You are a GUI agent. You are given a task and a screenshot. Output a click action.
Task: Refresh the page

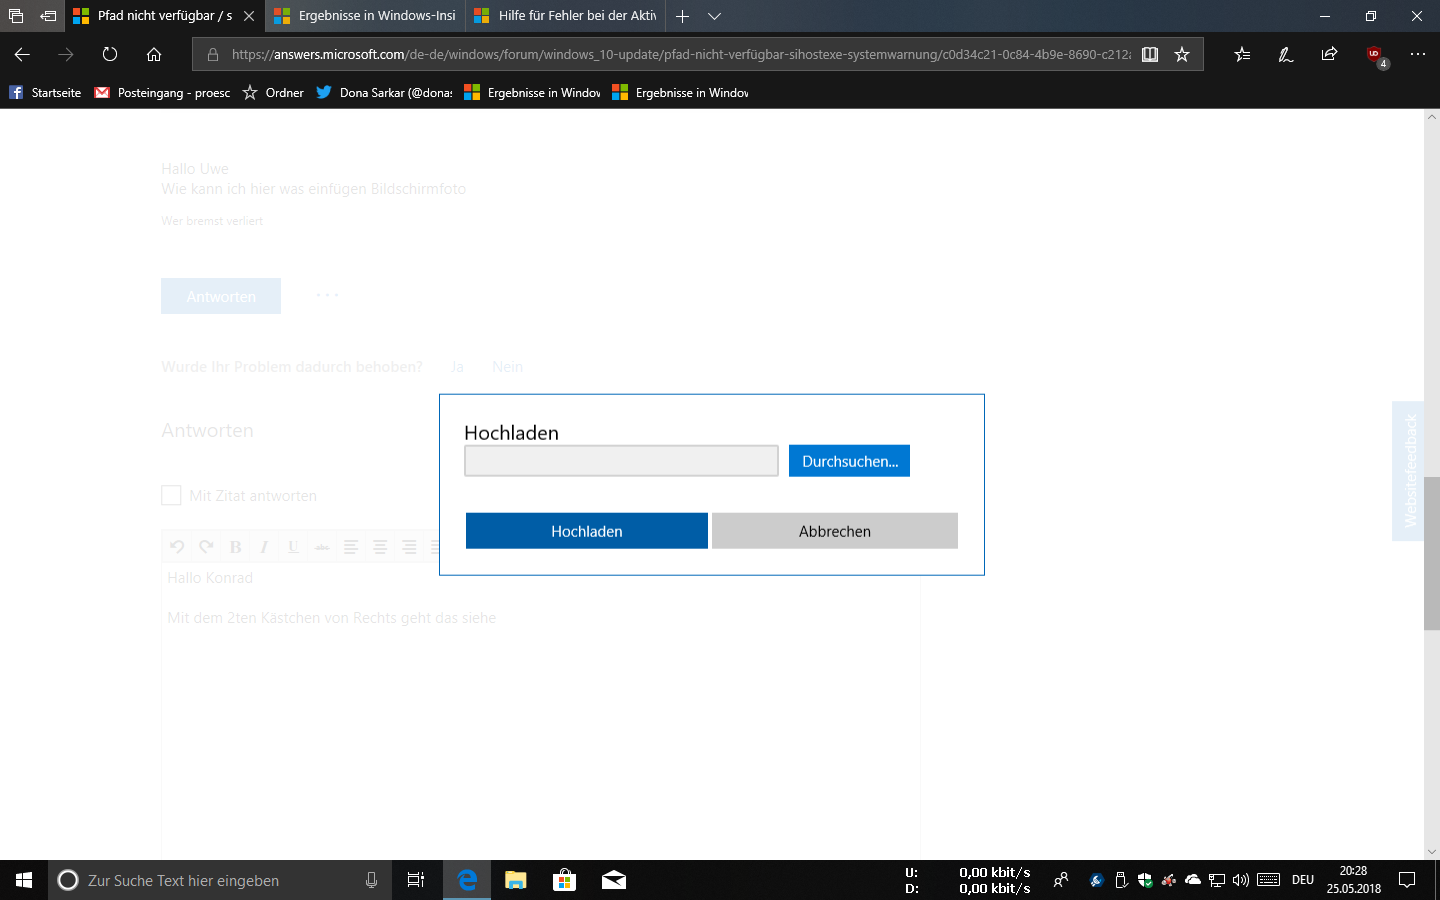click(110, 54)
